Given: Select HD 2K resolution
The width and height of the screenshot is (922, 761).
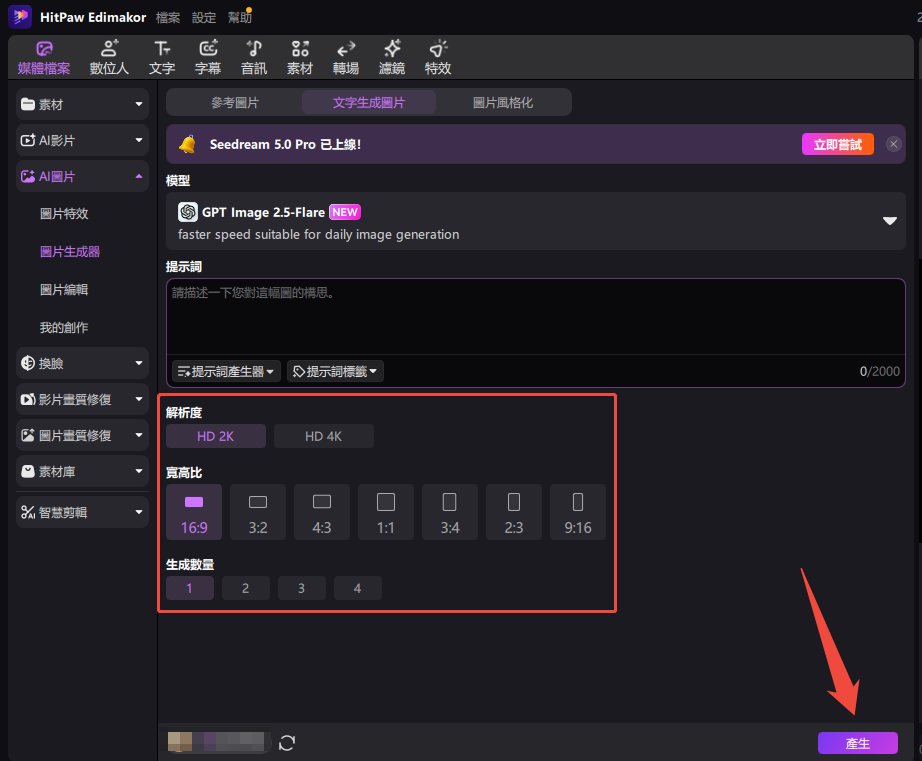Looking at the screenshot, I should [x=216, y=436].
